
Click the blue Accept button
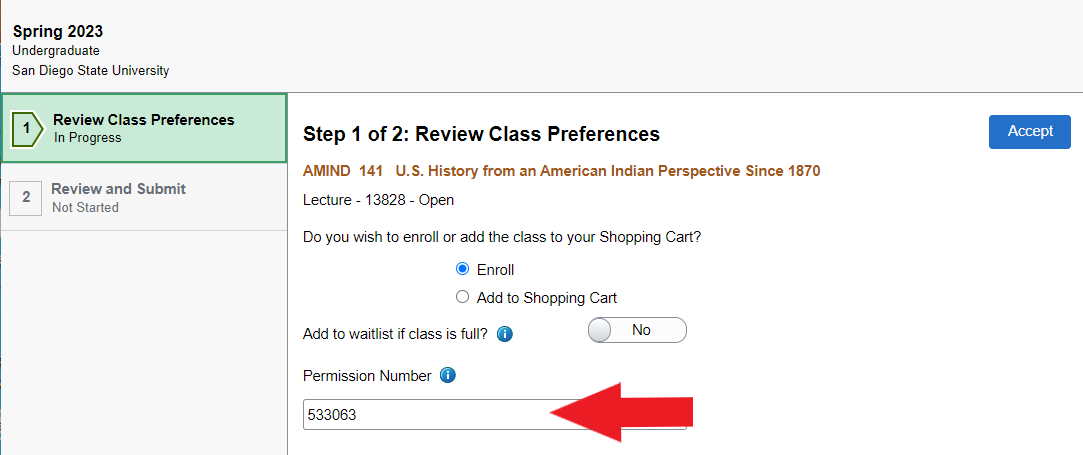[x=1030, y=132]
